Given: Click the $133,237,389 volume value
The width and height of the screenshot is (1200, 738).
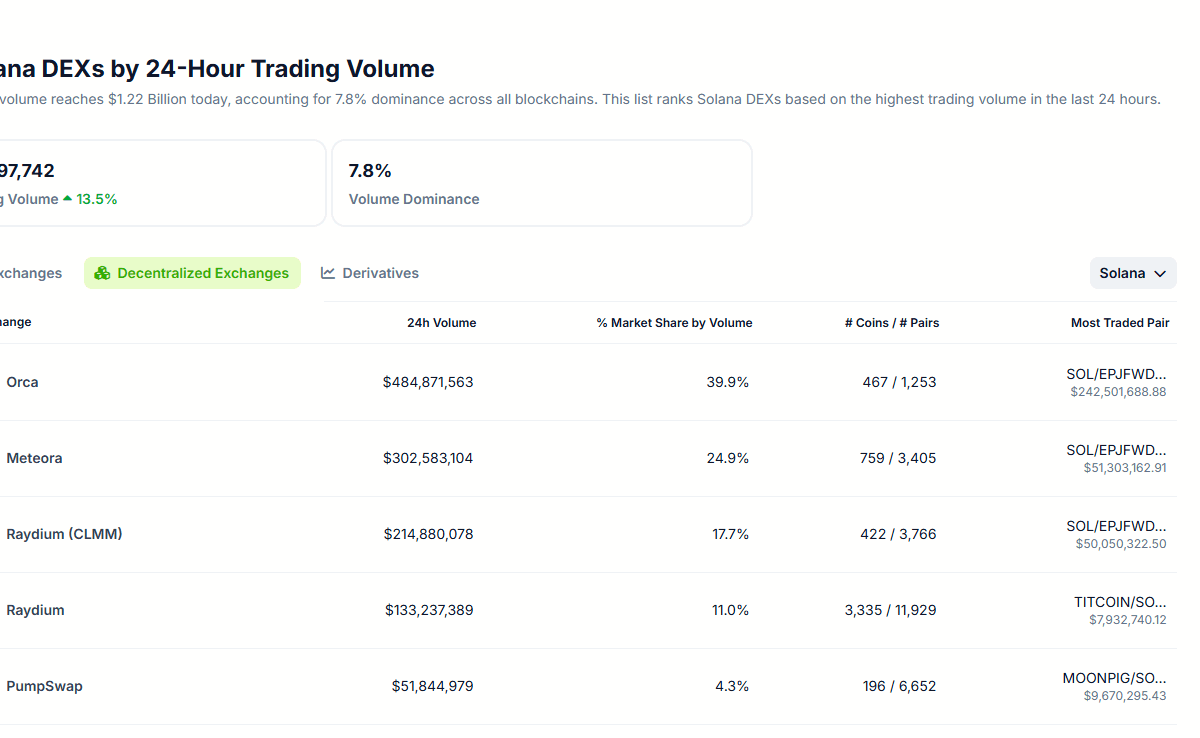Looking at the screenshot, I should coord(429,610).
